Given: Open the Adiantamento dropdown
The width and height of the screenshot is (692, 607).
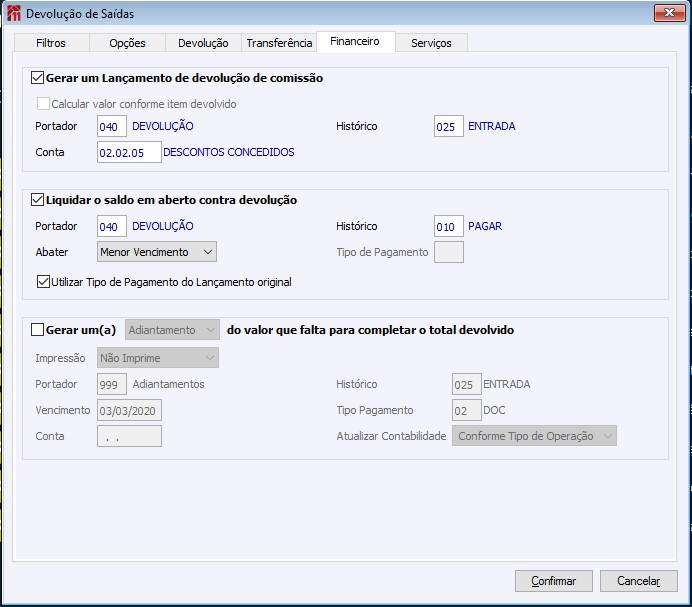Looking at the screenshot, I should 172,330.
